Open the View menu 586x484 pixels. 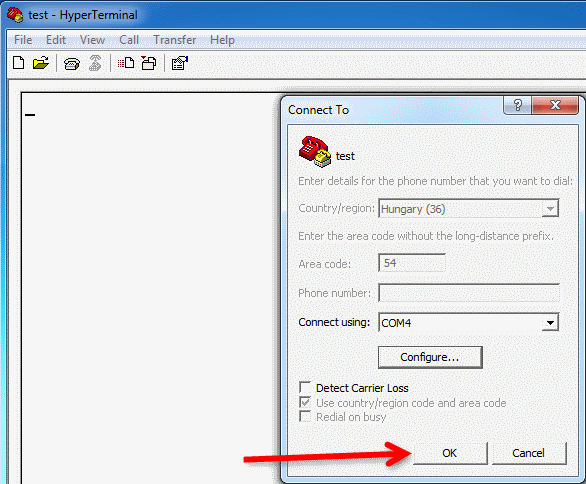pos(92,40)
